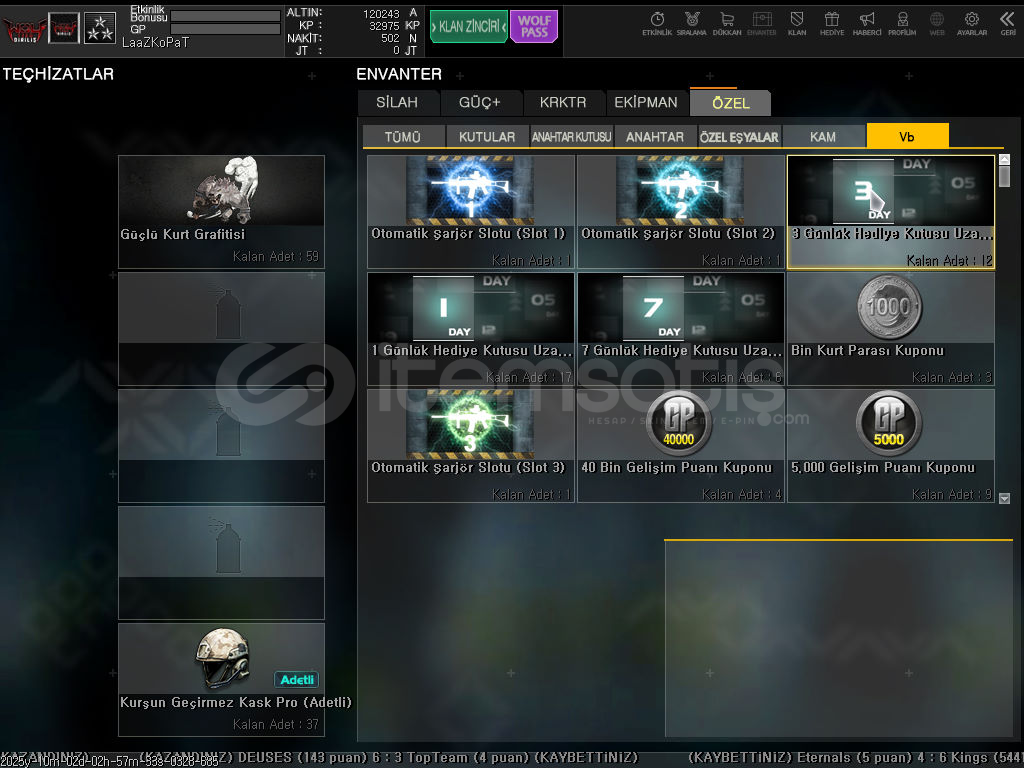Image resolution: width=1024 pixels, height=768 pixels.
Task: Switch to the SİLAH tab
Action: point(397,103)
